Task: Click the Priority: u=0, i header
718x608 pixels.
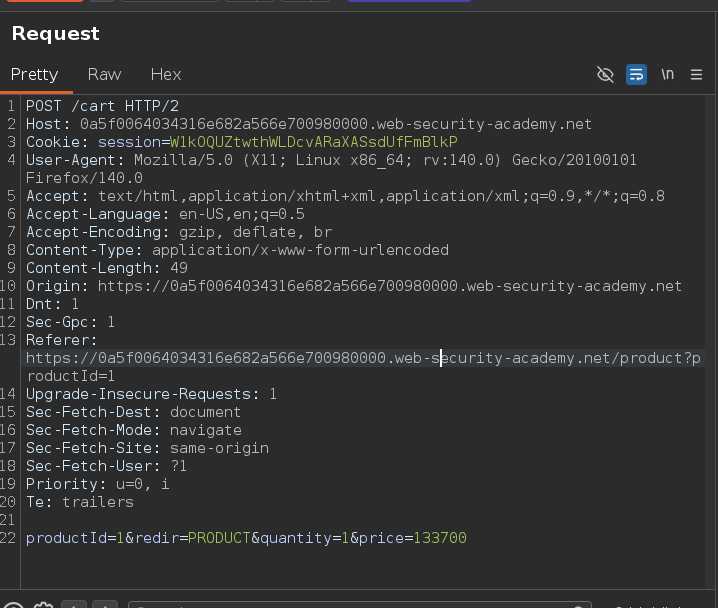Action: (98, 484)
